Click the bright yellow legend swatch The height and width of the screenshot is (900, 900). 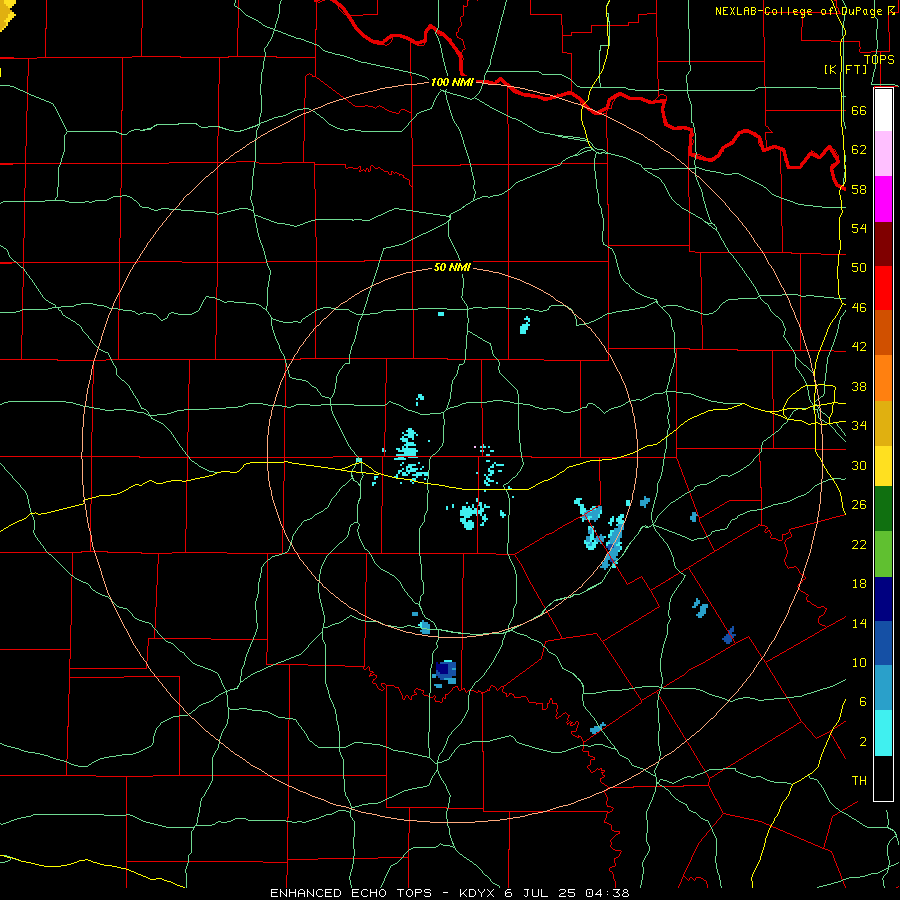click(883, 465)
